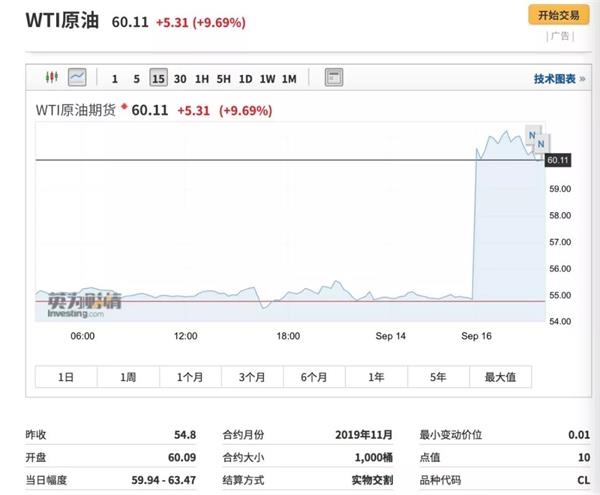The width and height of the screenshot is (600, 495).
Task: Click the upper N news marker
Action: coord(532,135)
